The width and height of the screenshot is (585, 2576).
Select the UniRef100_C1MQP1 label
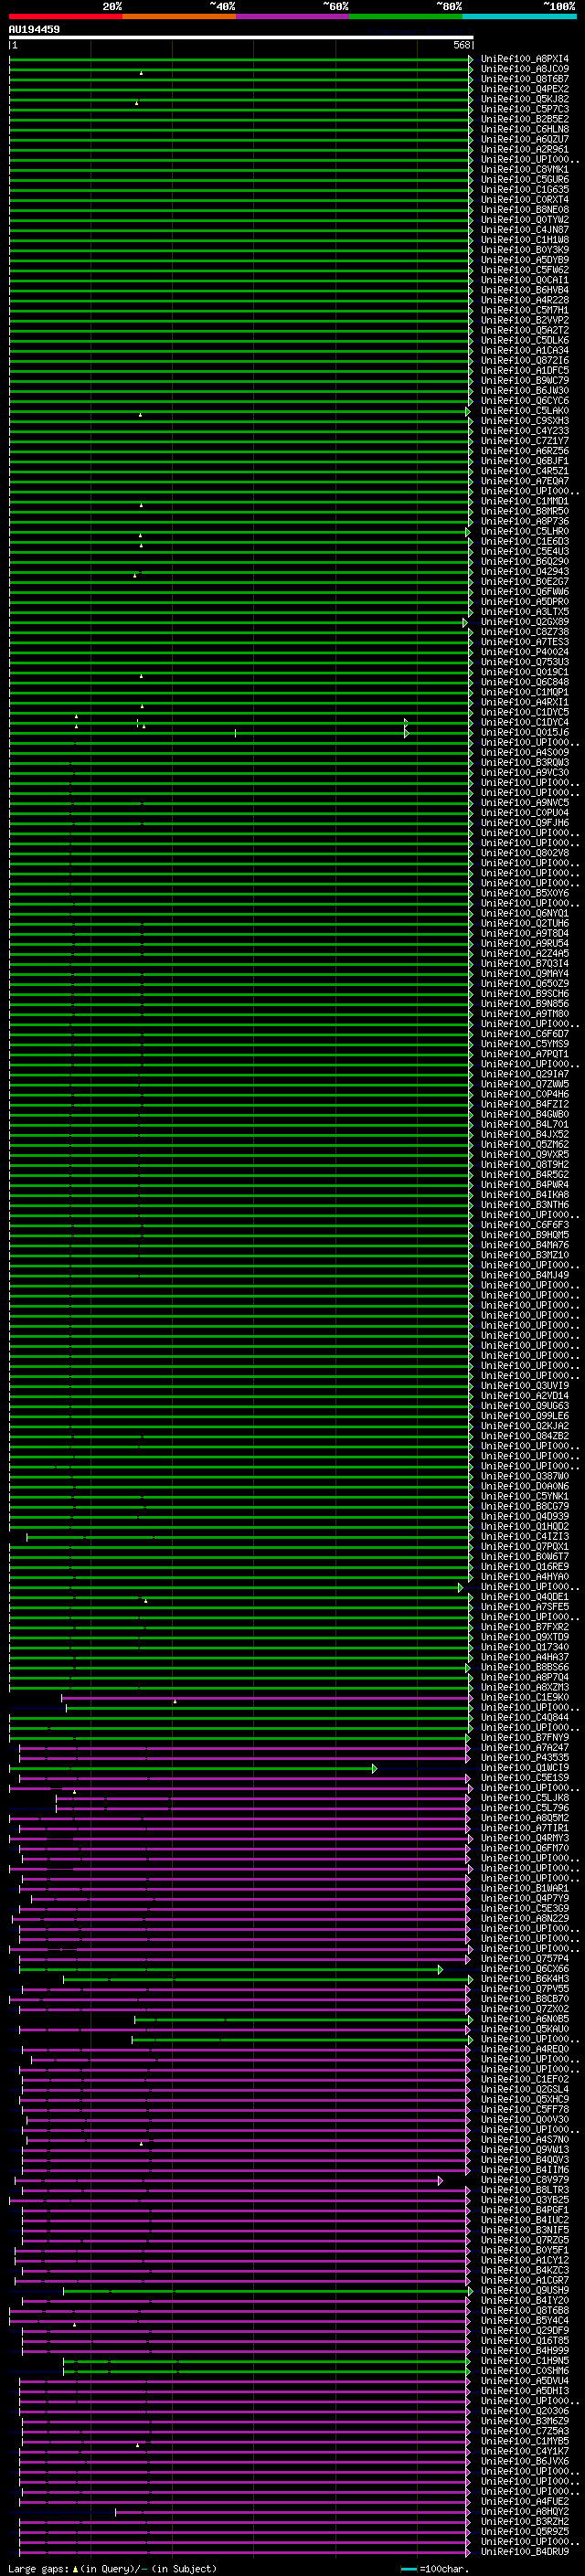[525, 692]
